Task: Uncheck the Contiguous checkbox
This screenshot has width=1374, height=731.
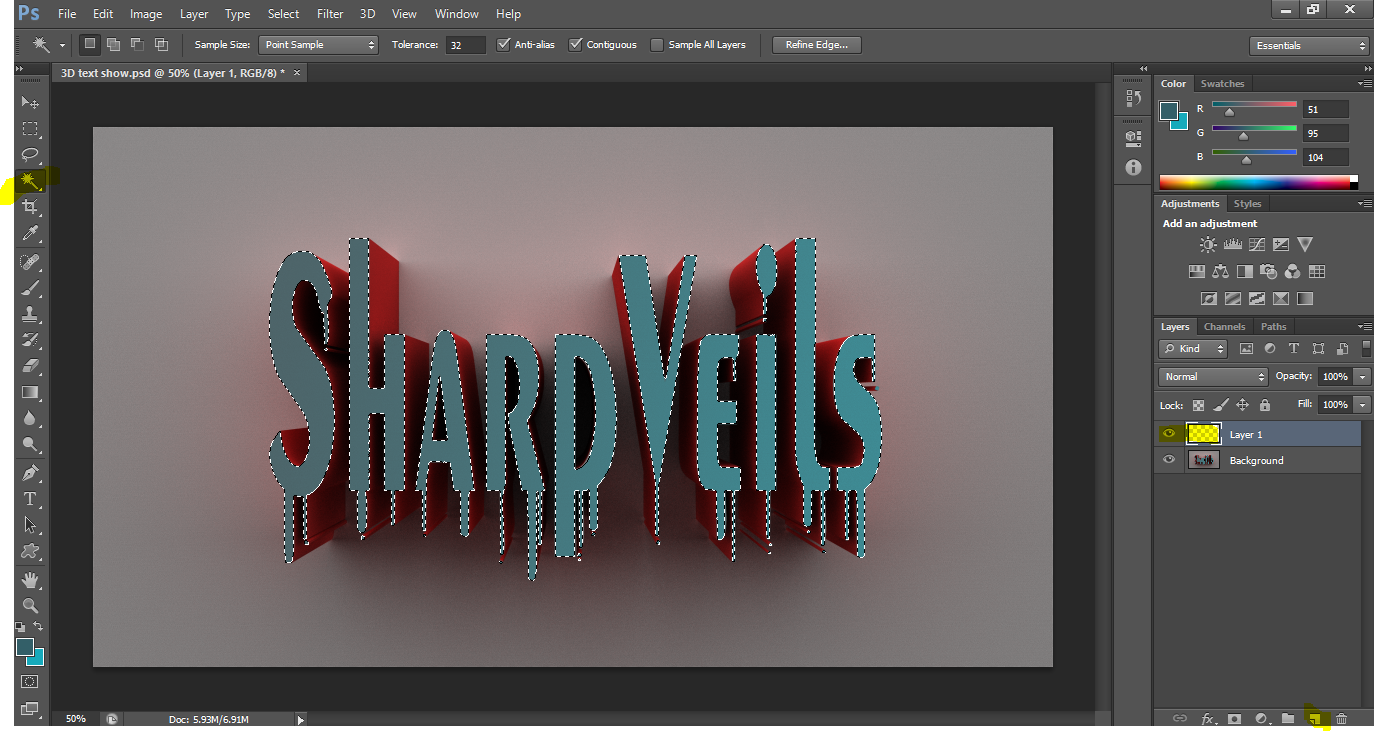Action: (575, 45)
